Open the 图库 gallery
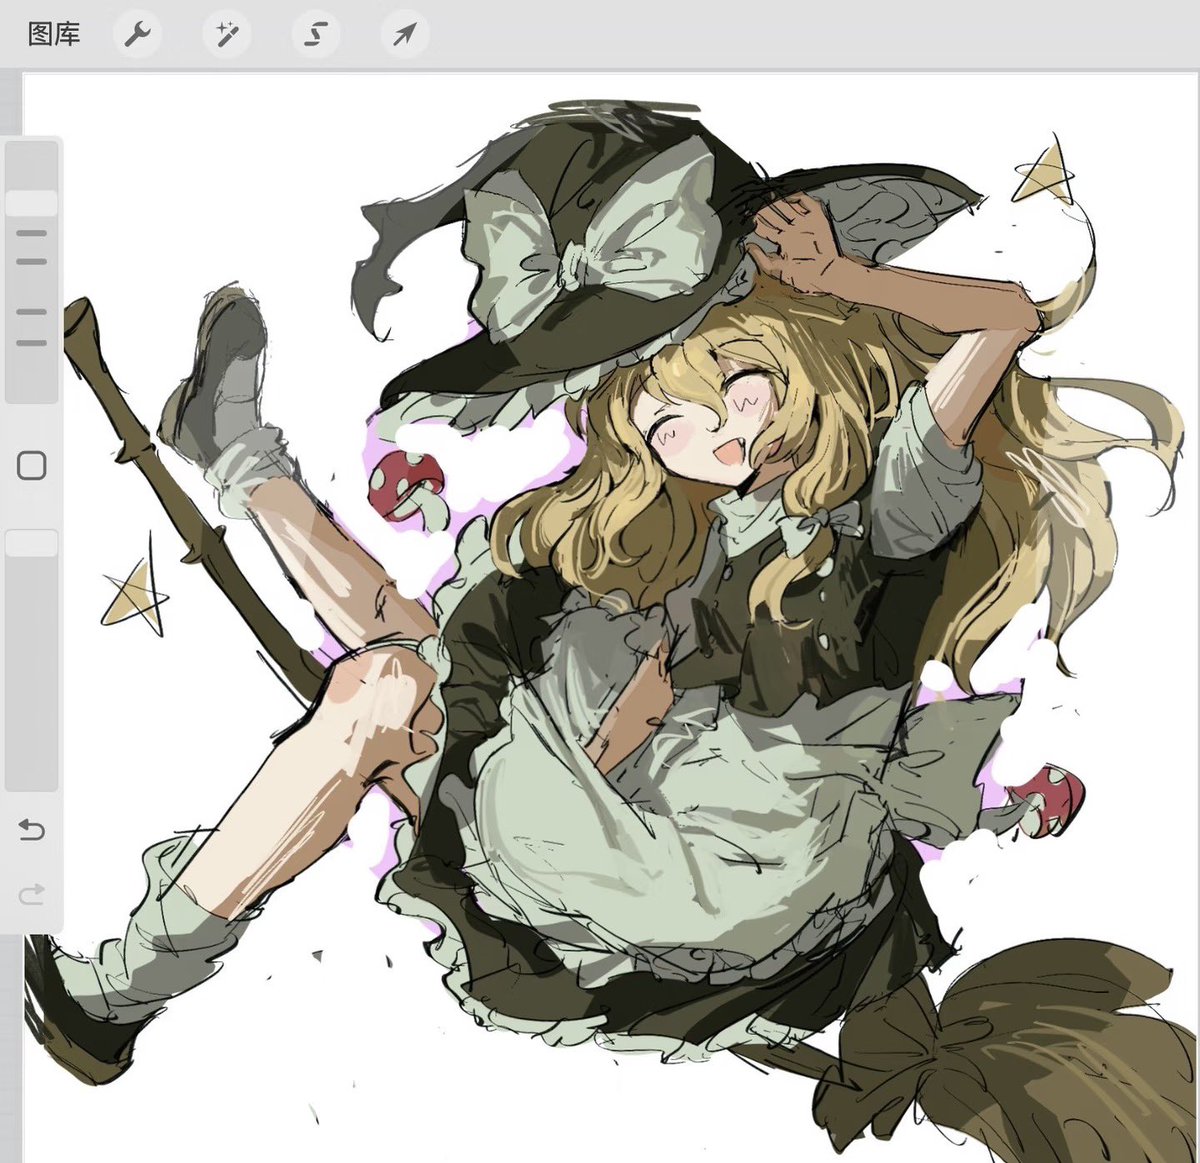 [x=54, y=35]
